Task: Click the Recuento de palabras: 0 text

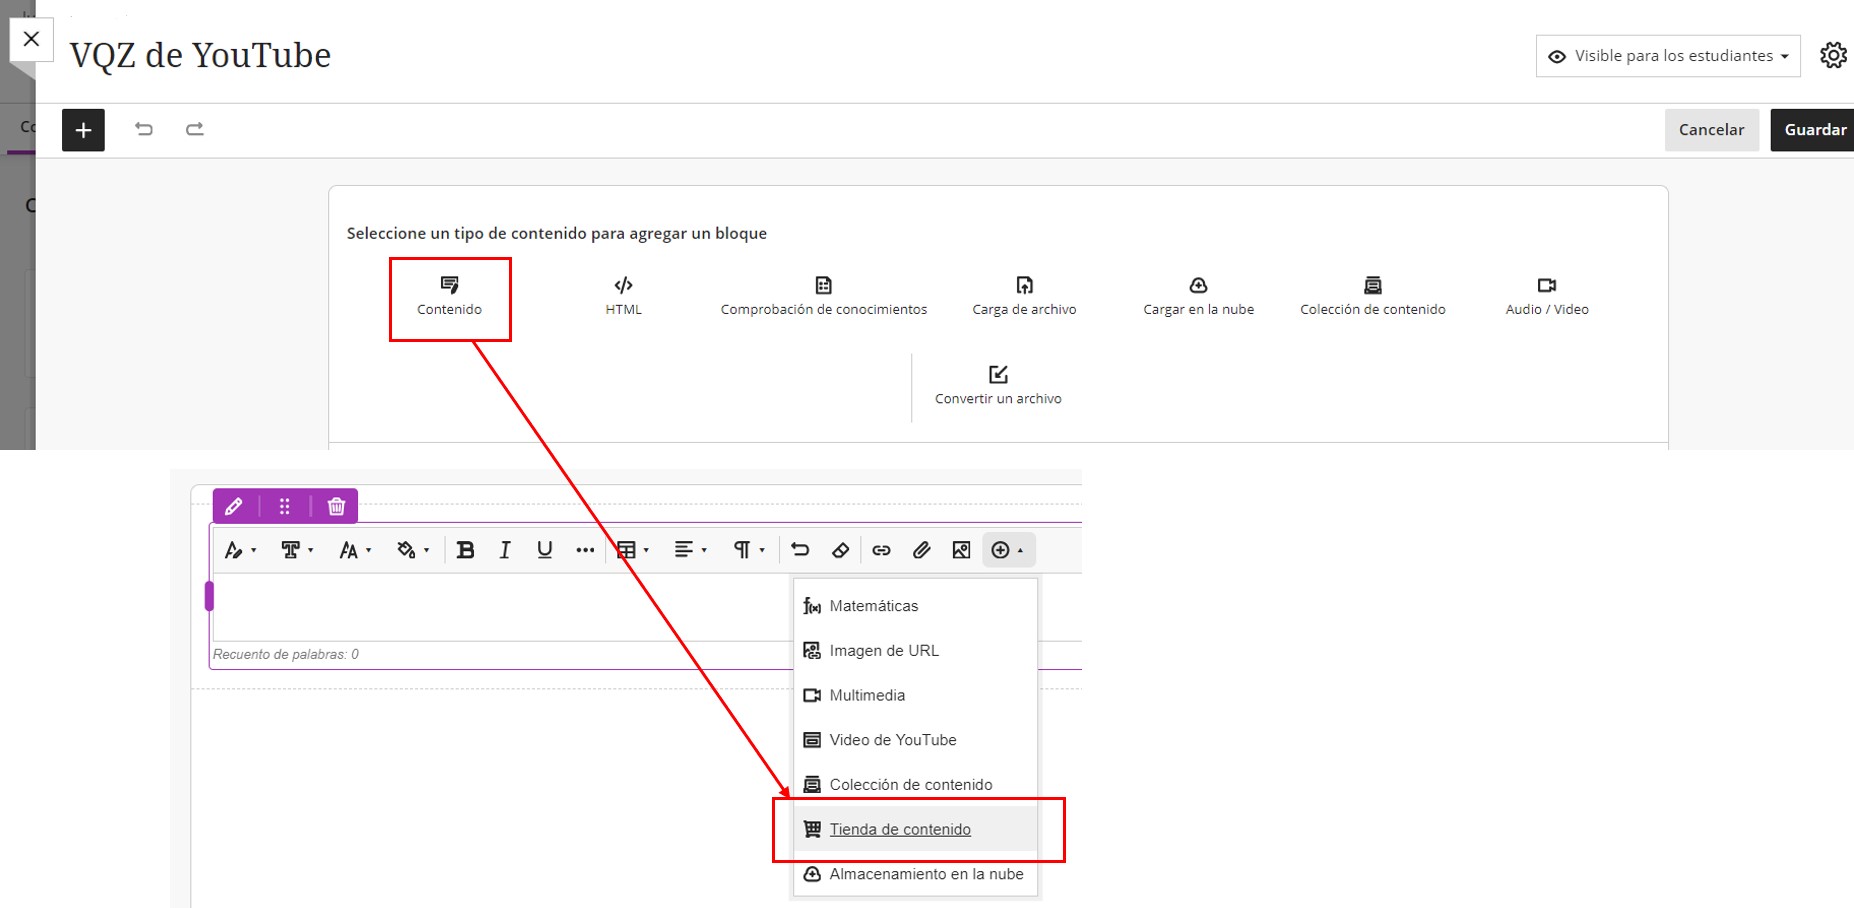Action: (286, 654)
